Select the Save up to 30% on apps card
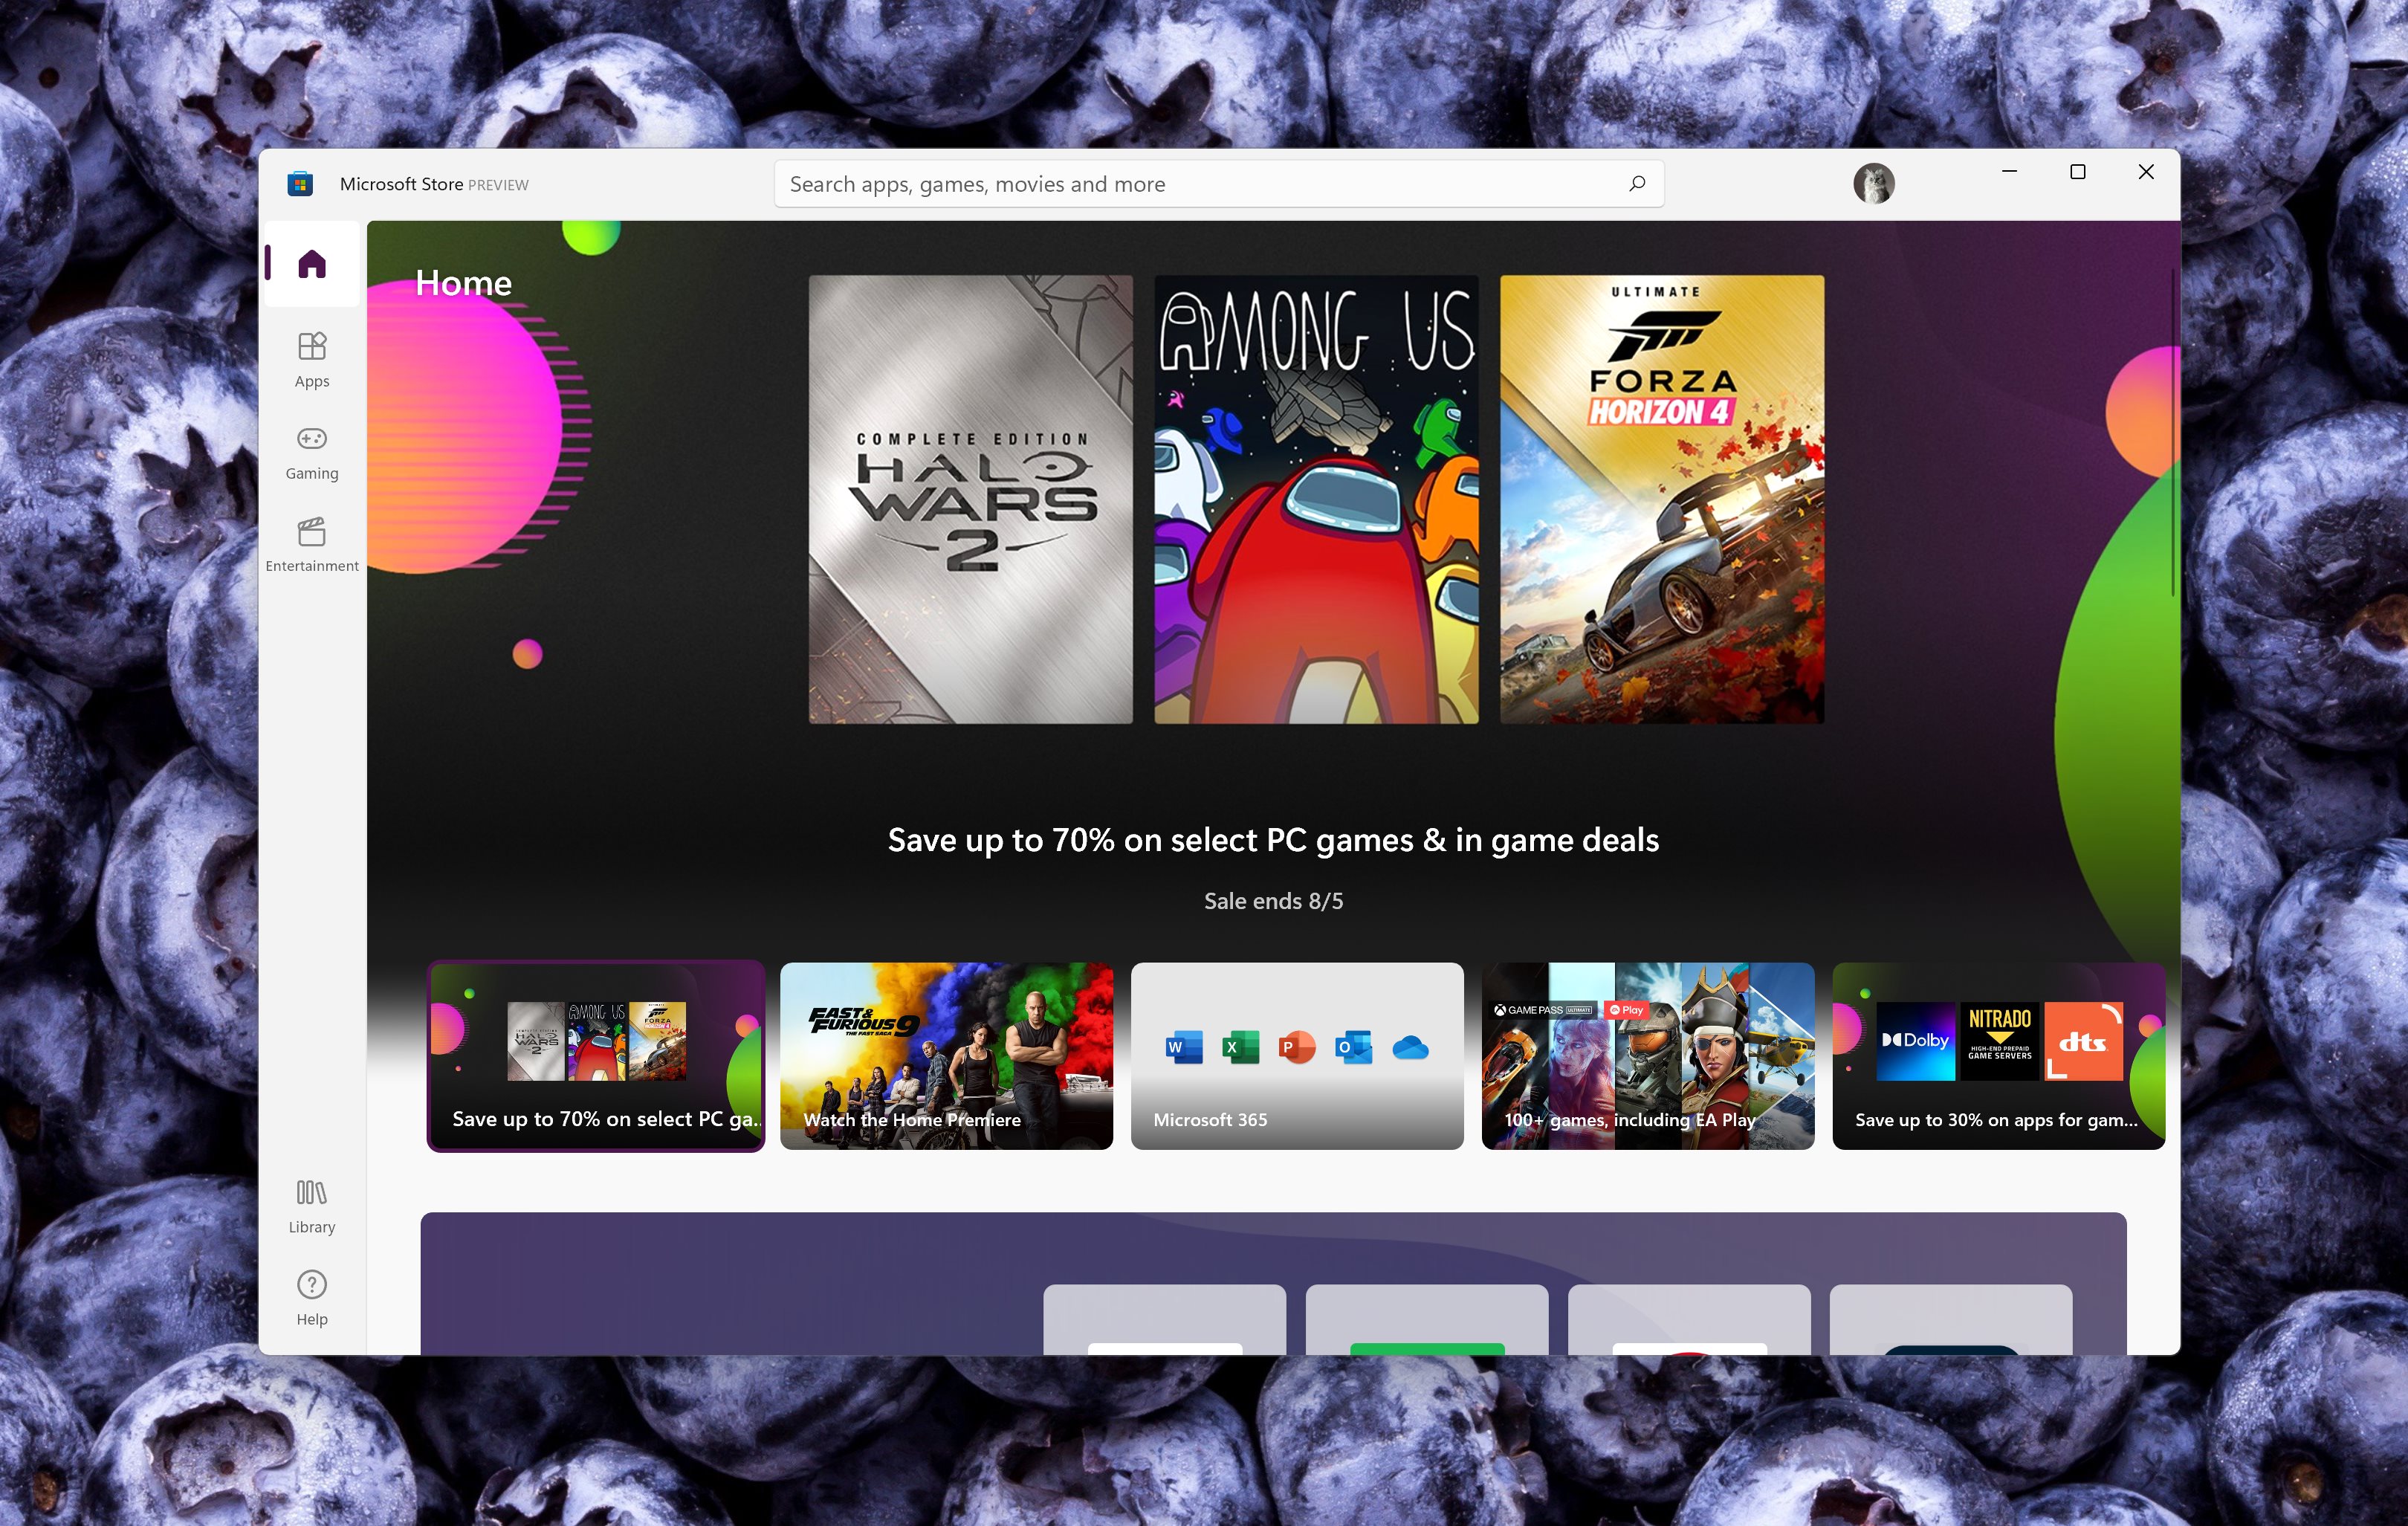This screenshot has height=1526, width=2408. click(x=1998, y=1056)
